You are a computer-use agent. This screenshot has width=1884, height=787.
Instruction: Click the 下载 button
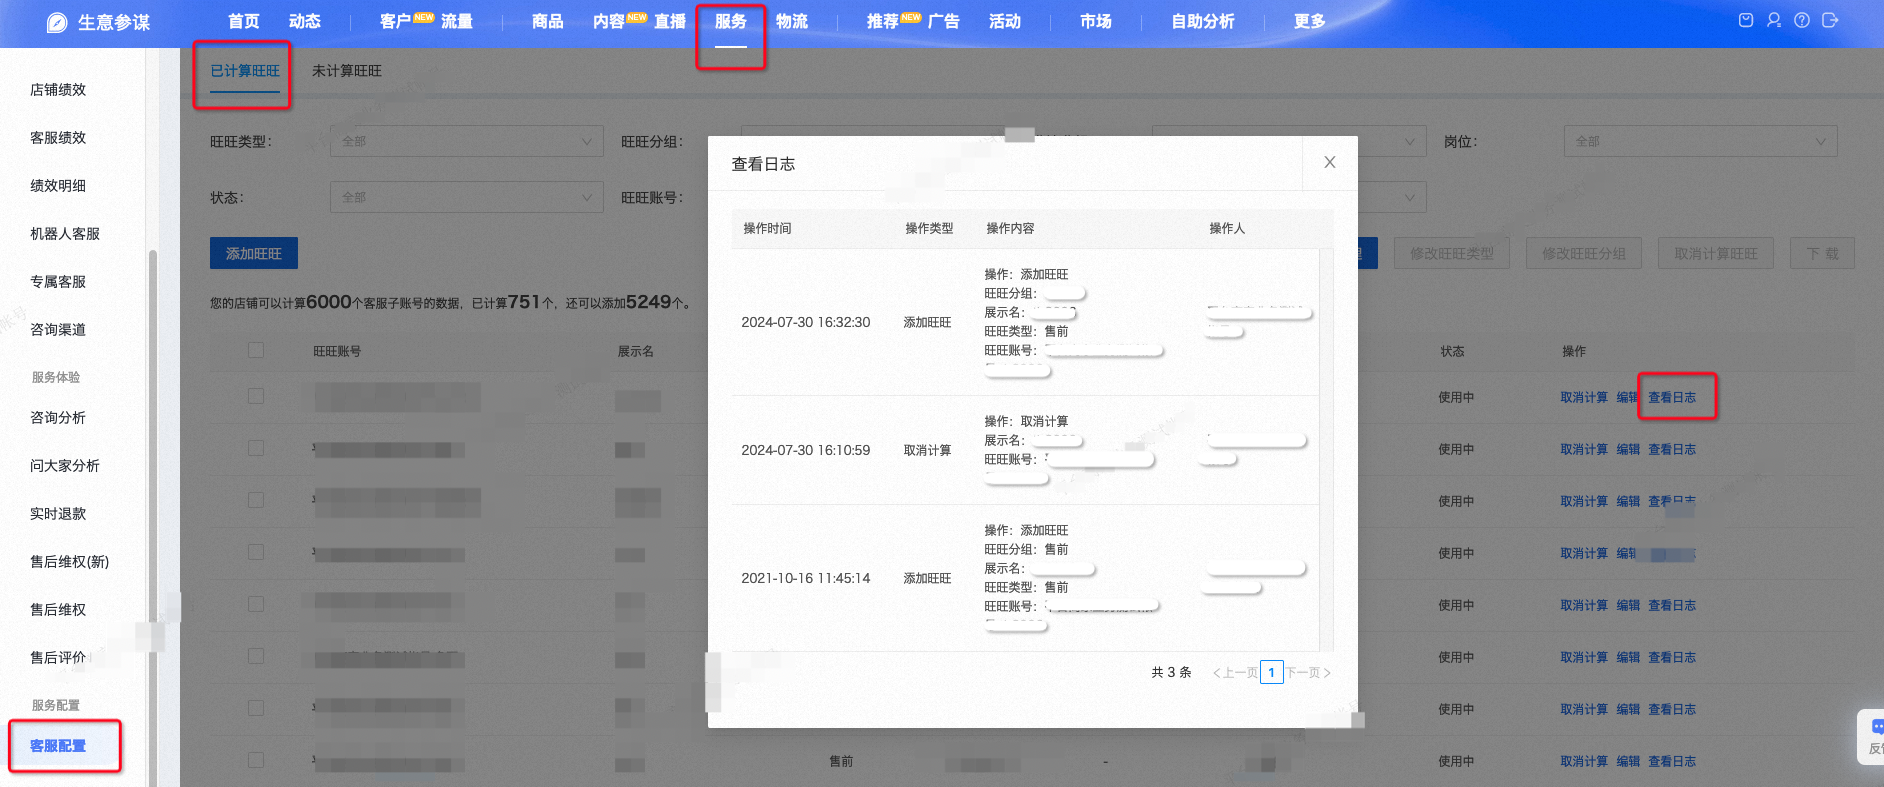coord(1822,253)
